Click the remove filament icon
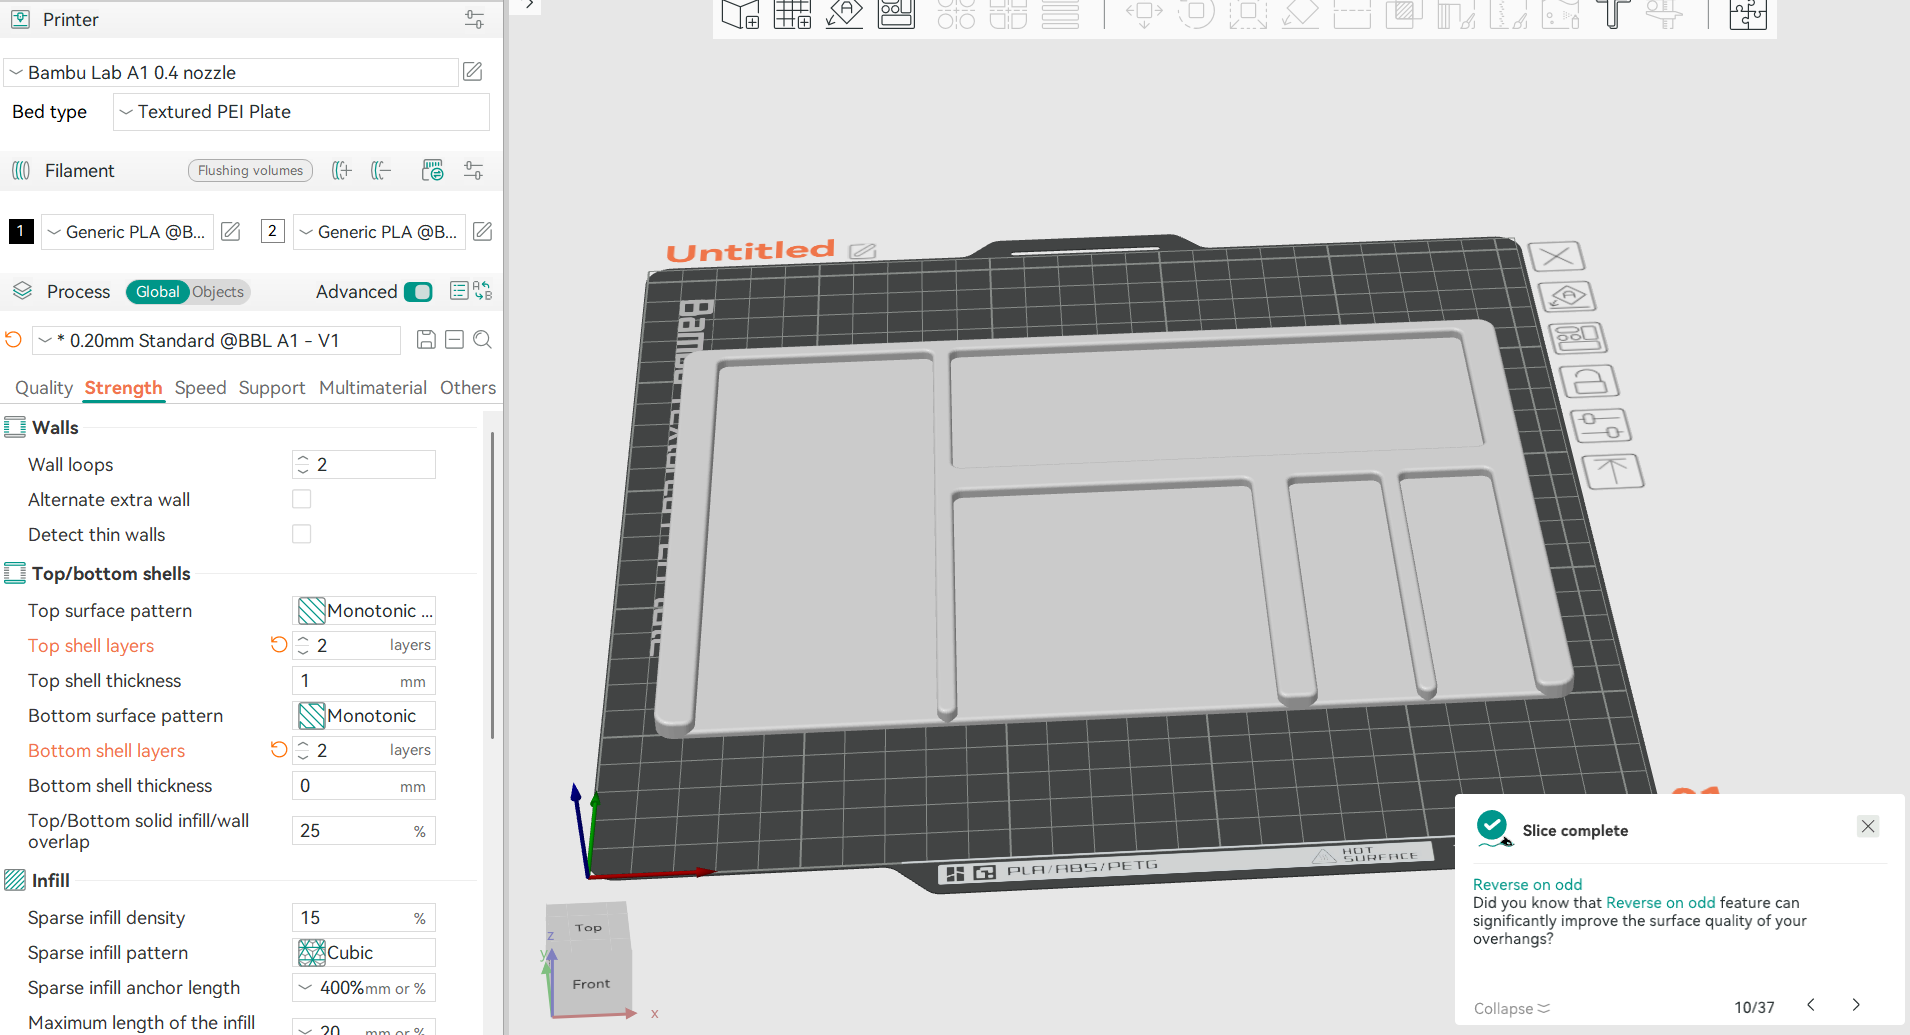This screenshot has height=1035, width=1910. click(381, 171)
